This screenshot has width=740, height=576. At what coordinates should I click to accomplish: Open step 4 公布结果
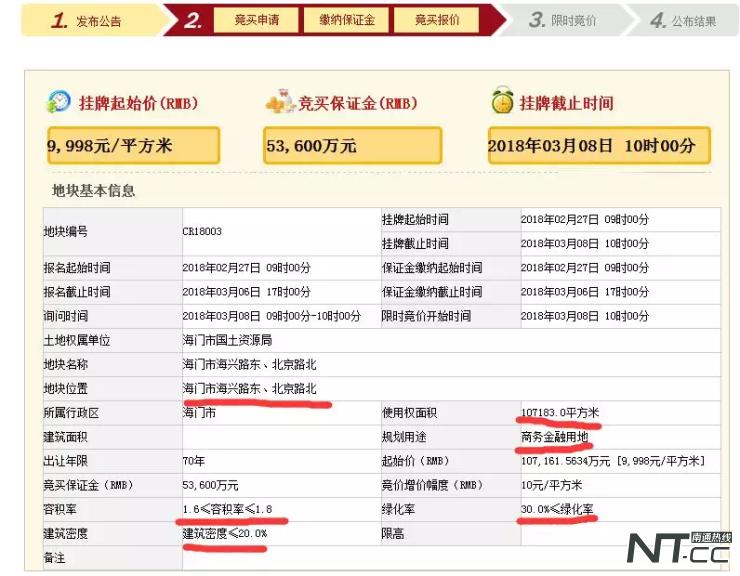683,21
